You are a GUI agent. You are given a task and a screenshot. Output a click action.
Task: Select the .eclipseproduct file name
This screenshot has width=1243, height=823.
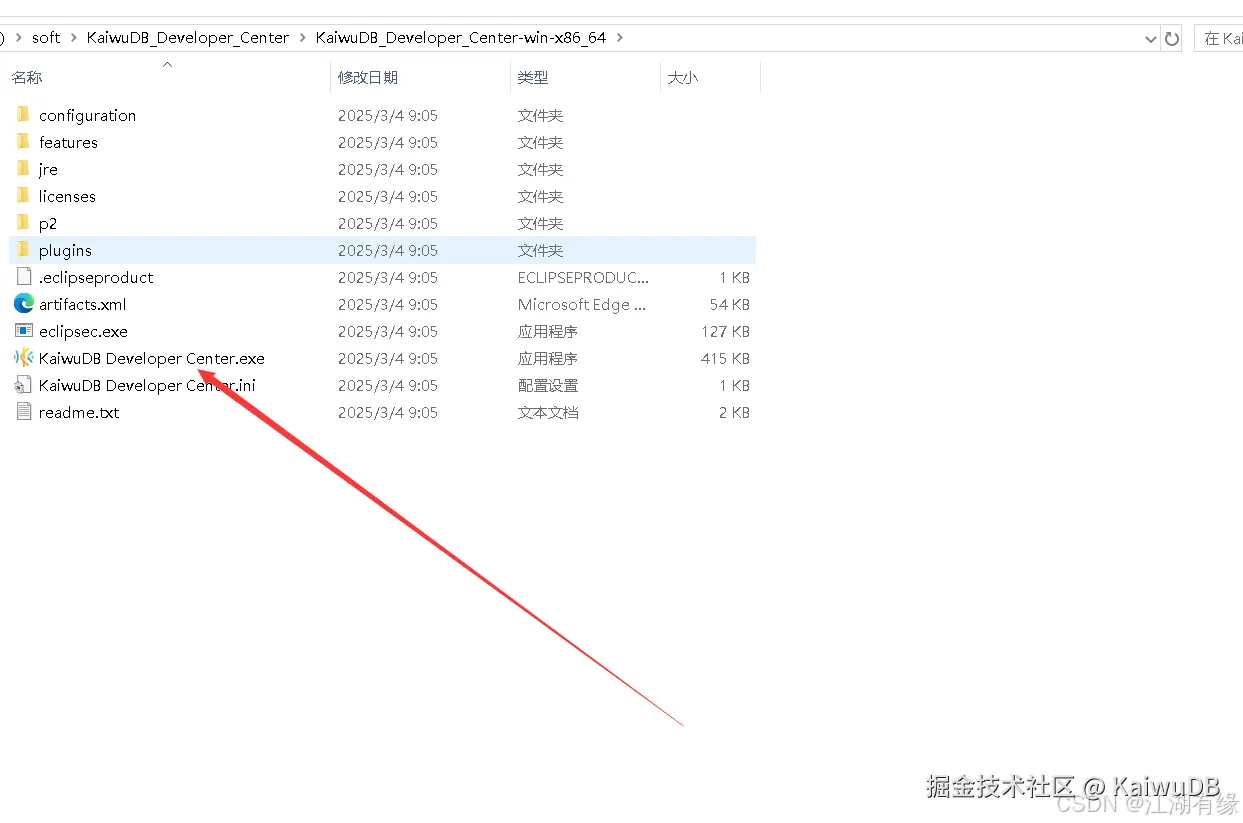96,277
